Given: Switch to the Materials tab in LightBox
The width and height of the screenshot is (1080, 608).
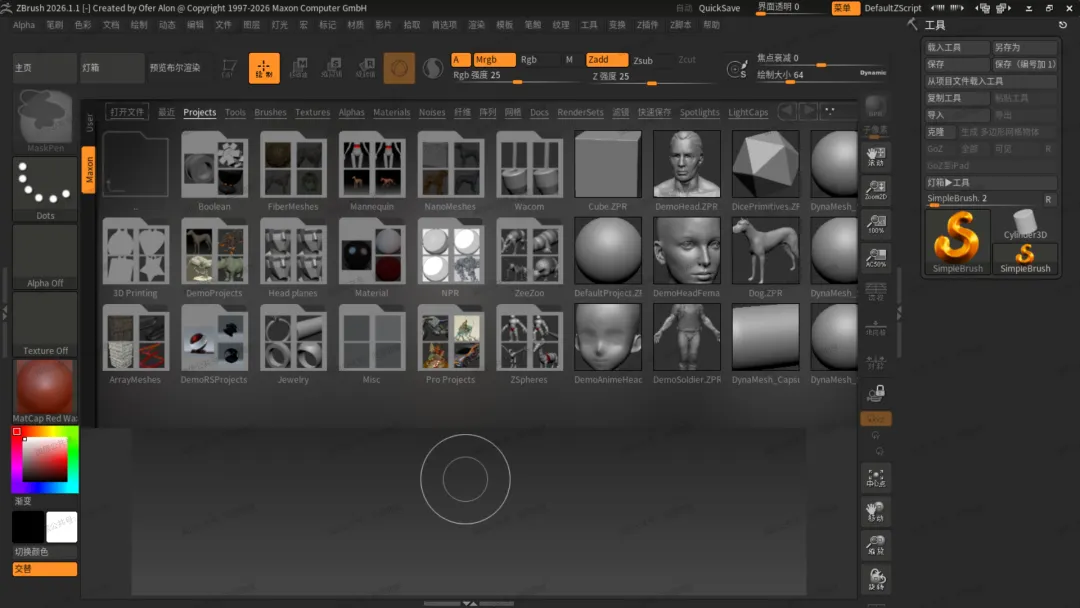Looking at the screenshot, I should [x=391, y=112].
